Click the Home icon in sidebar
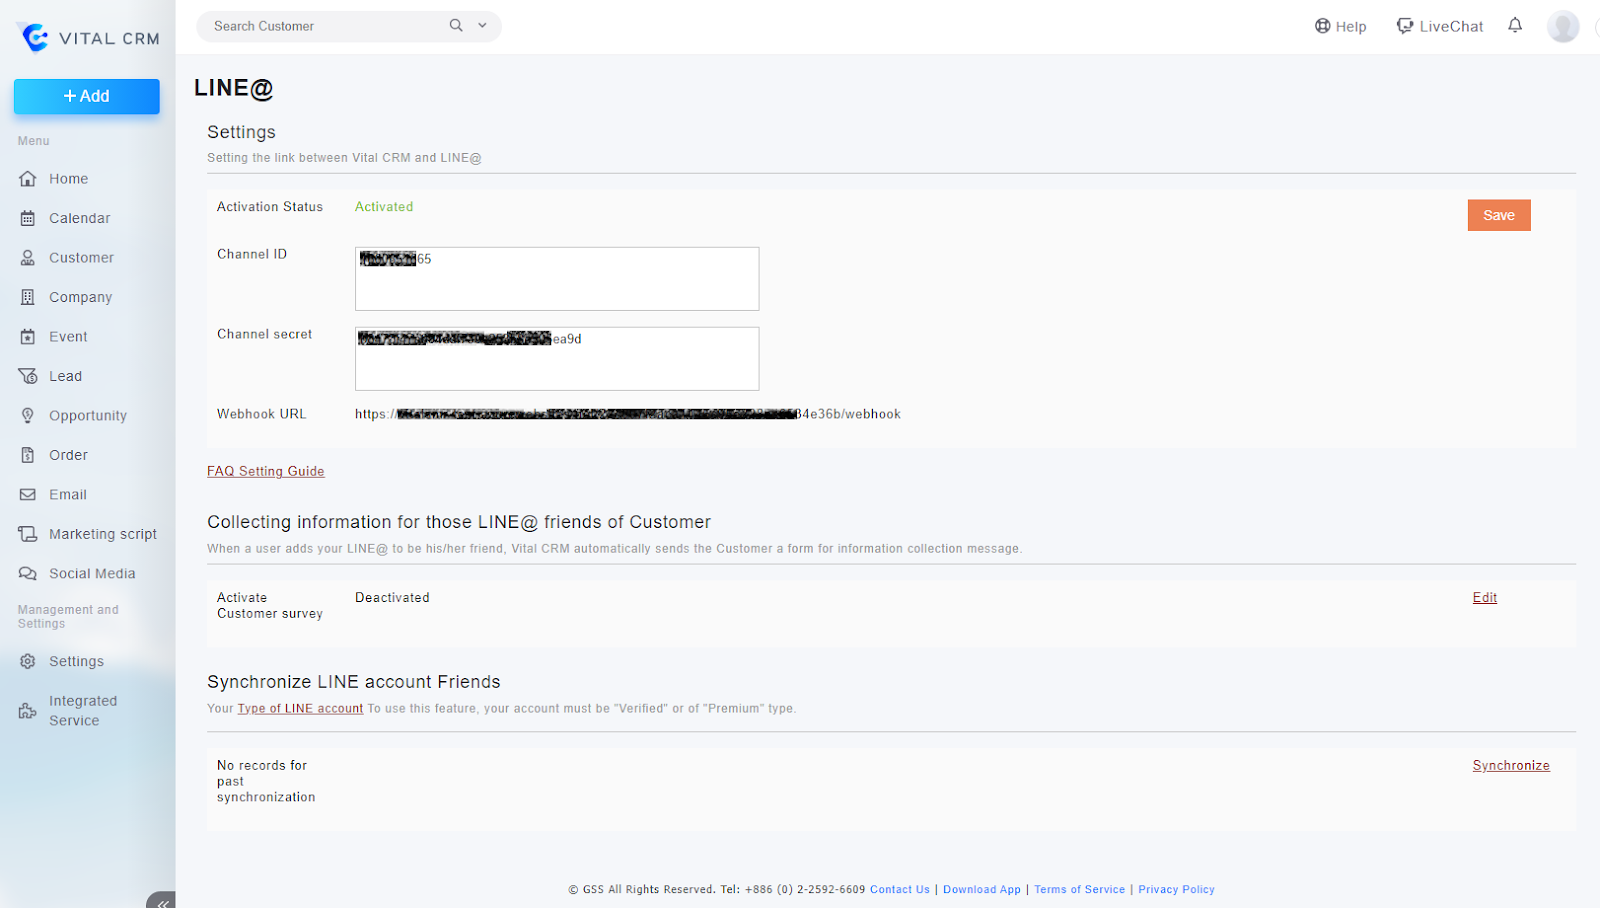 (x=28, y=179)
